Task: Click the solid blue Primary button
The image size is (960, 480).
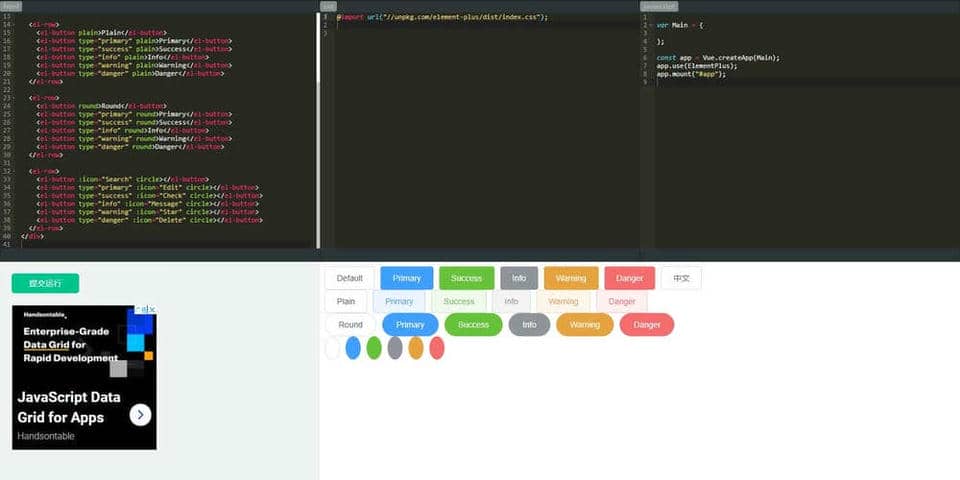Action: coord(407,278)
